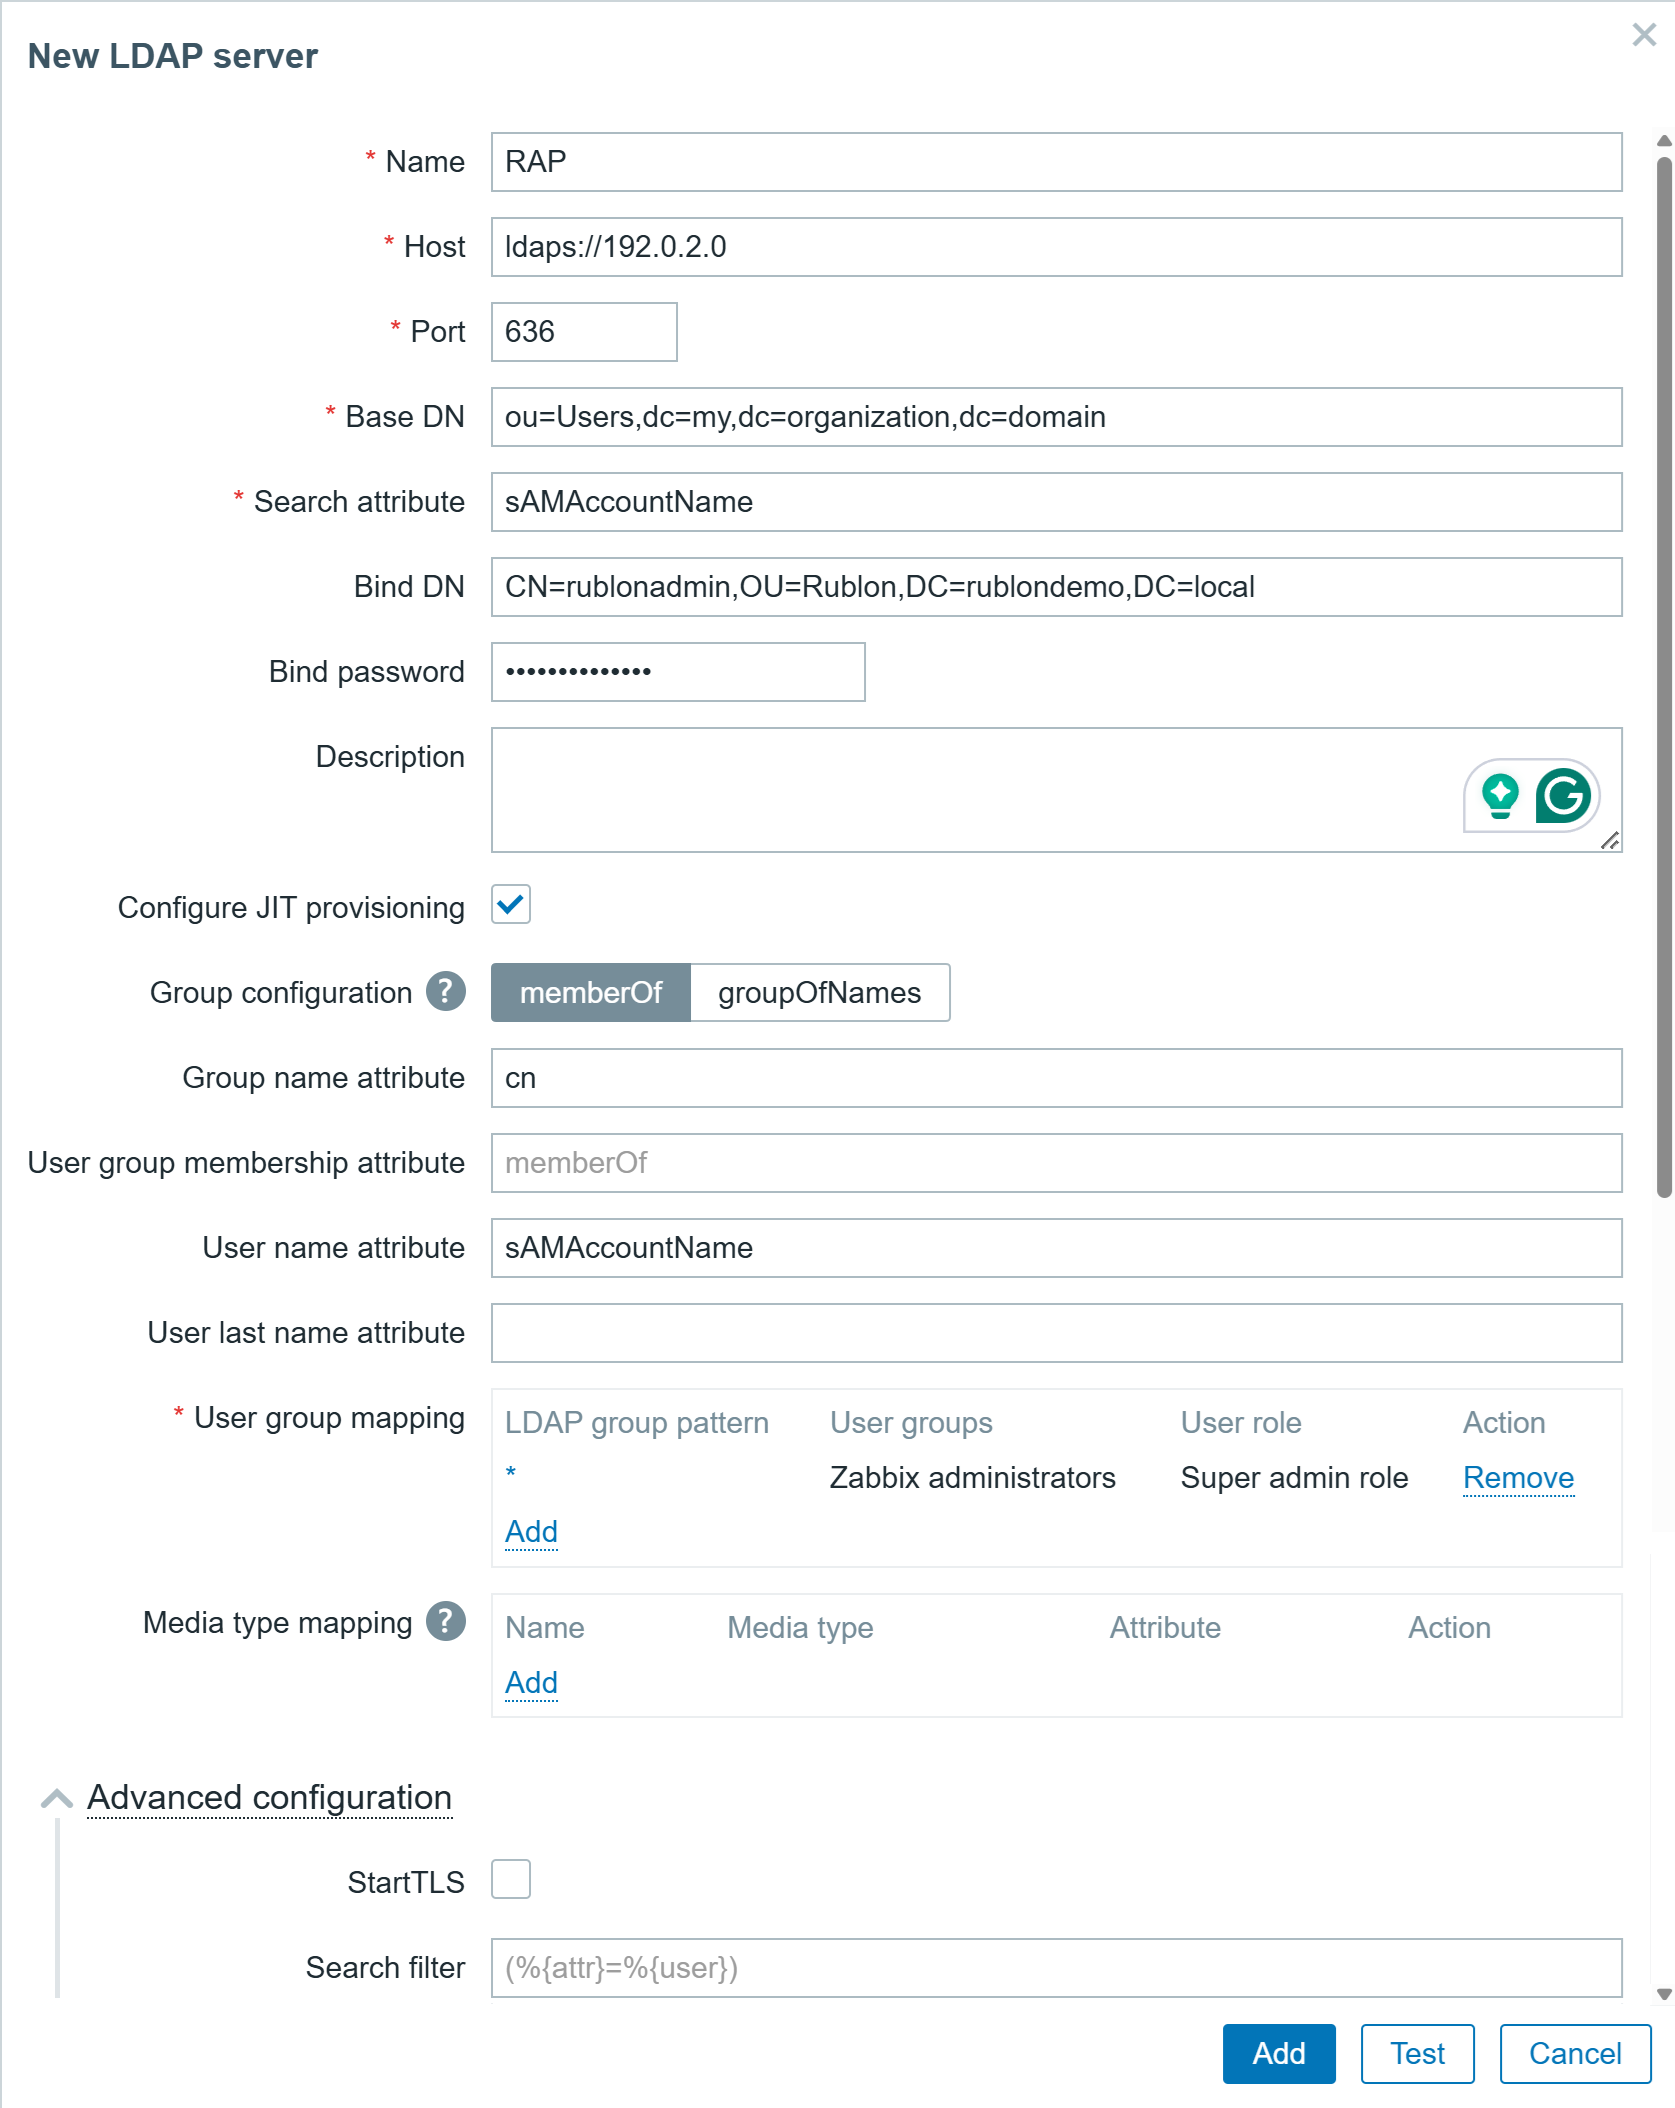
Task: Add a new media type mapping
Action: (x=531, y=1682)
